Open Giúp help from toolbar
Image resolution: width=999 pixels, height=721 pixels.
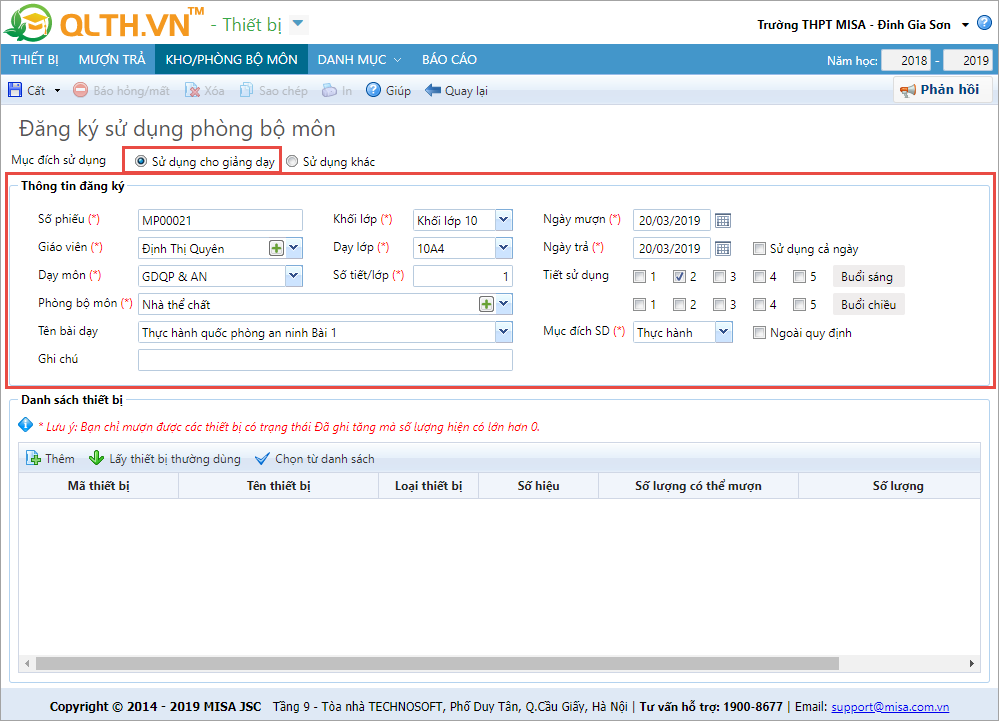pos(388,90)
